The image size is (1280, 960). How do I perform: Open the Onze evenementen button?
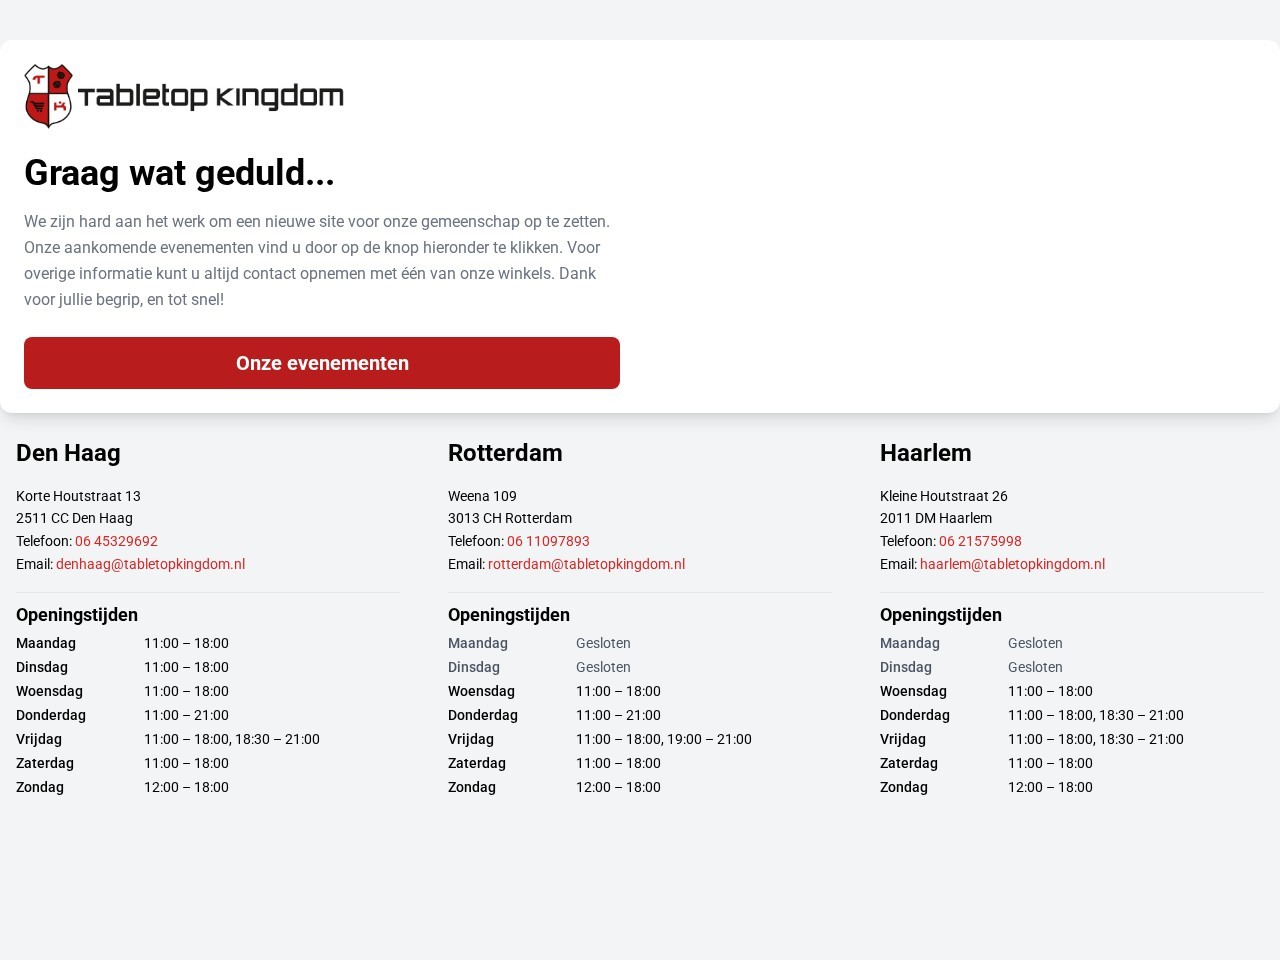[x=322, y=363]
